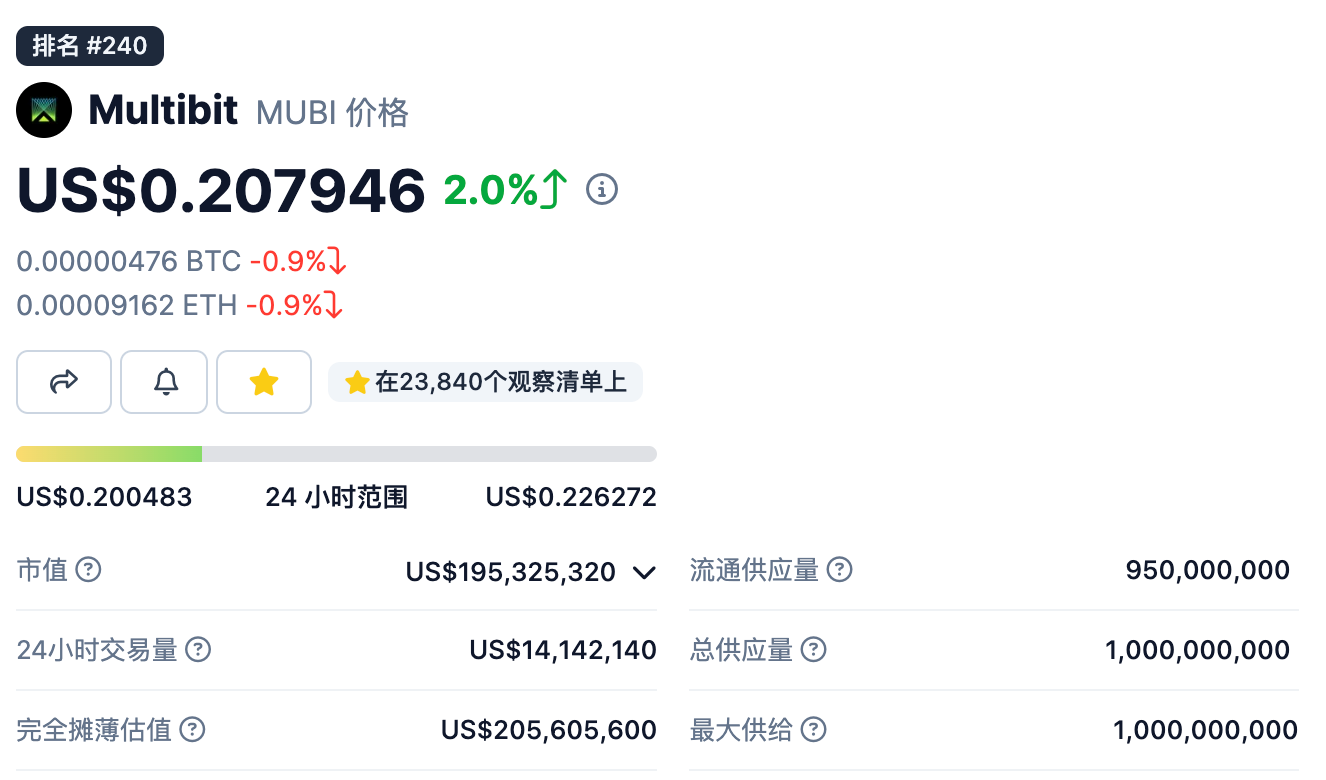1326x780 pixels.
Task: Click the Multibit coin logo
Action: [x=43, y=109]
